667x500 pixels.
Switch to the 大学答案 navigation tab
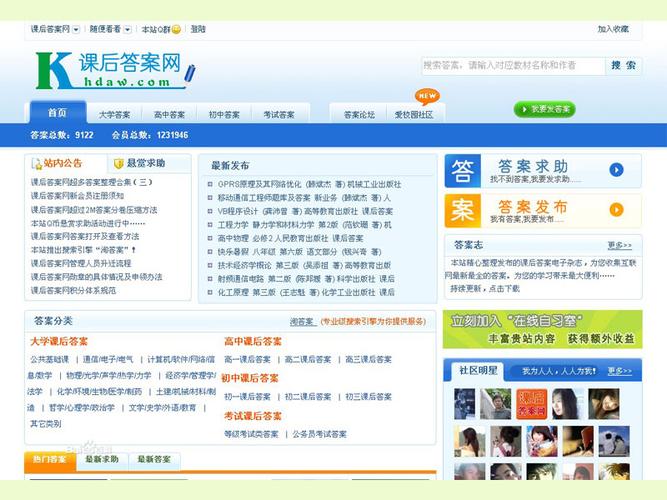coord(115,115)
